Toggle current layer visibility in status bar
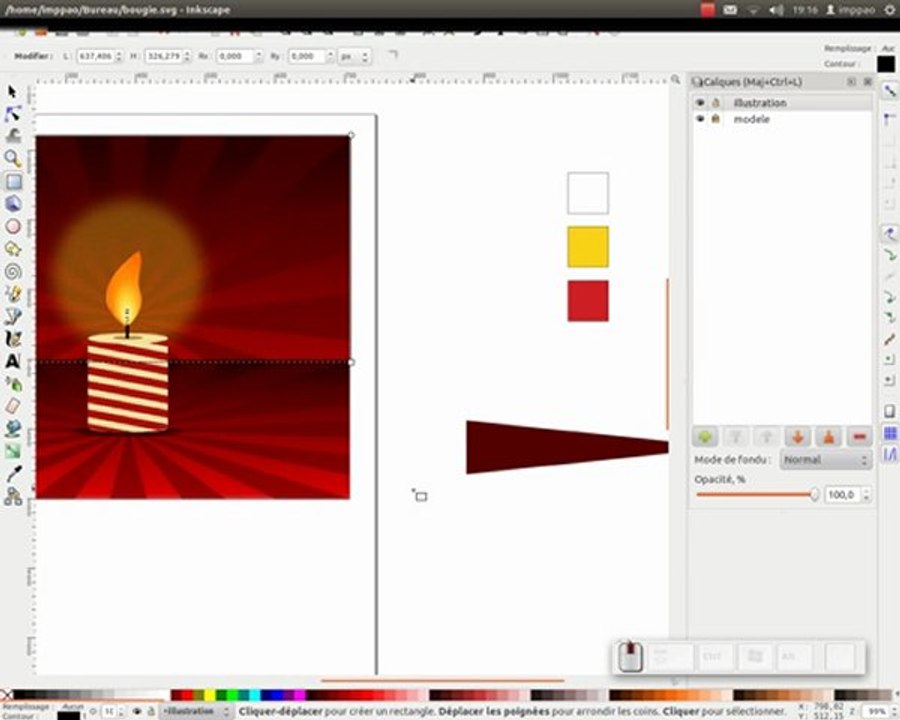The image size is (900, 720). coord(137,711)
